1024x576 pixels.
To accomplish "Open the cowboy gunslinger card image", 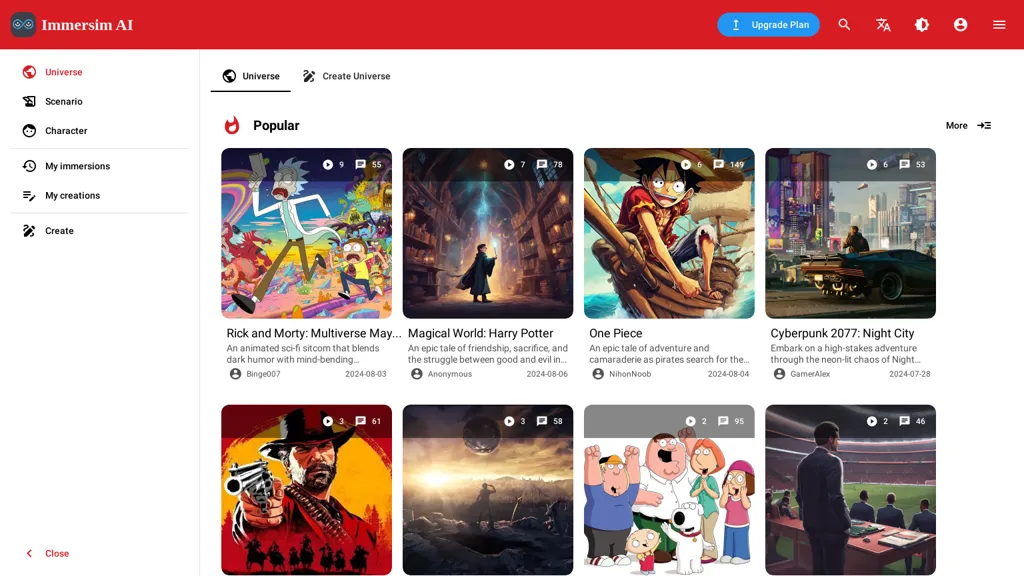I will (306, 490).
